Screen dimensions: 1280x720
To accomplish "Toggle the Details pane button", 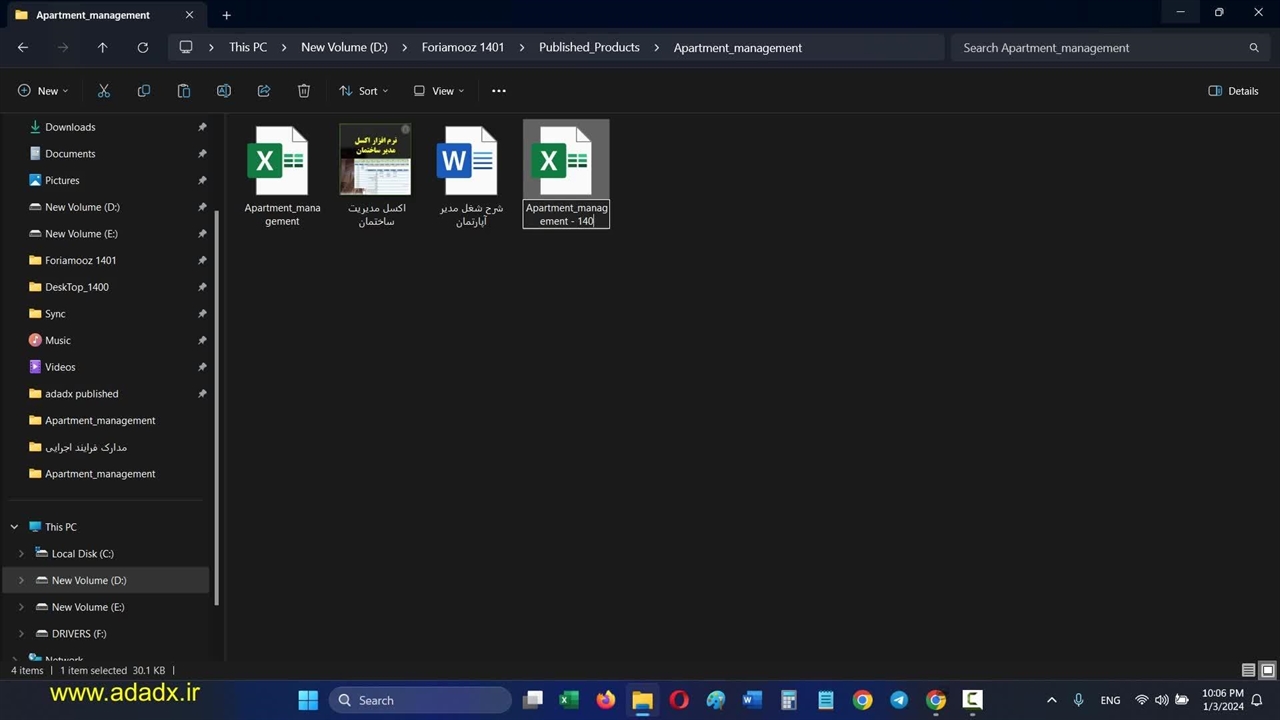I will (x=1233, y=91).
